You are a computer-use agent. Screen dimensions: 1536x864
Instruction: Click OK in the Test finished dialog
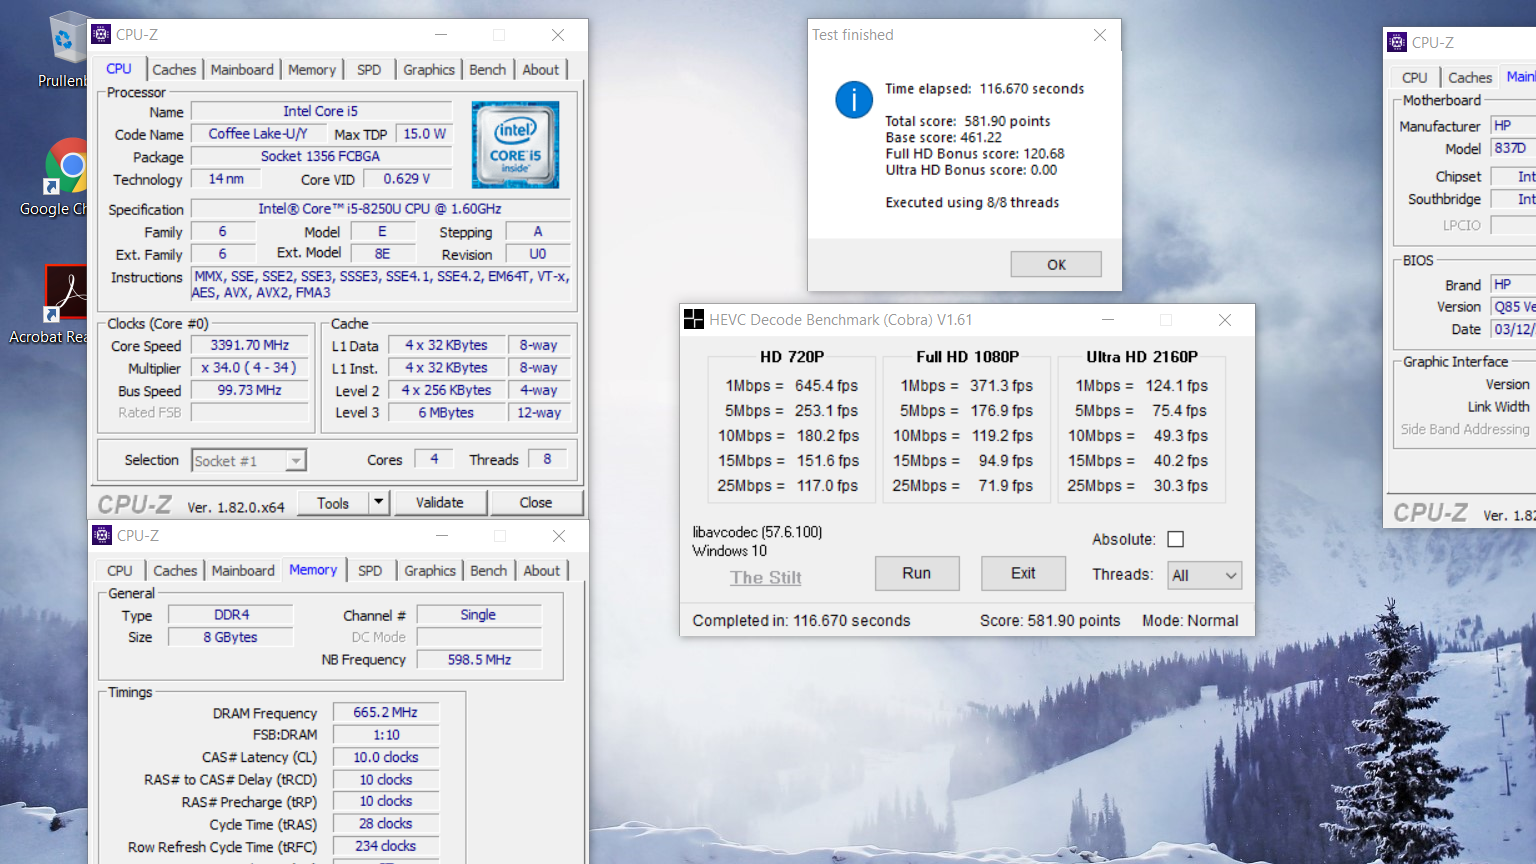(x=1056, y=264)
